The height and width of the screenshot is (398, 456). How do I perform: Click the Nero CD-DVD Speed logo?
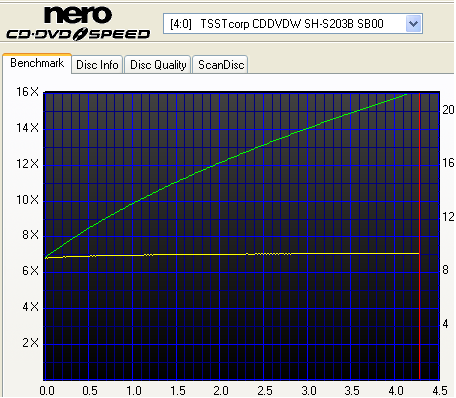[78, 24]
